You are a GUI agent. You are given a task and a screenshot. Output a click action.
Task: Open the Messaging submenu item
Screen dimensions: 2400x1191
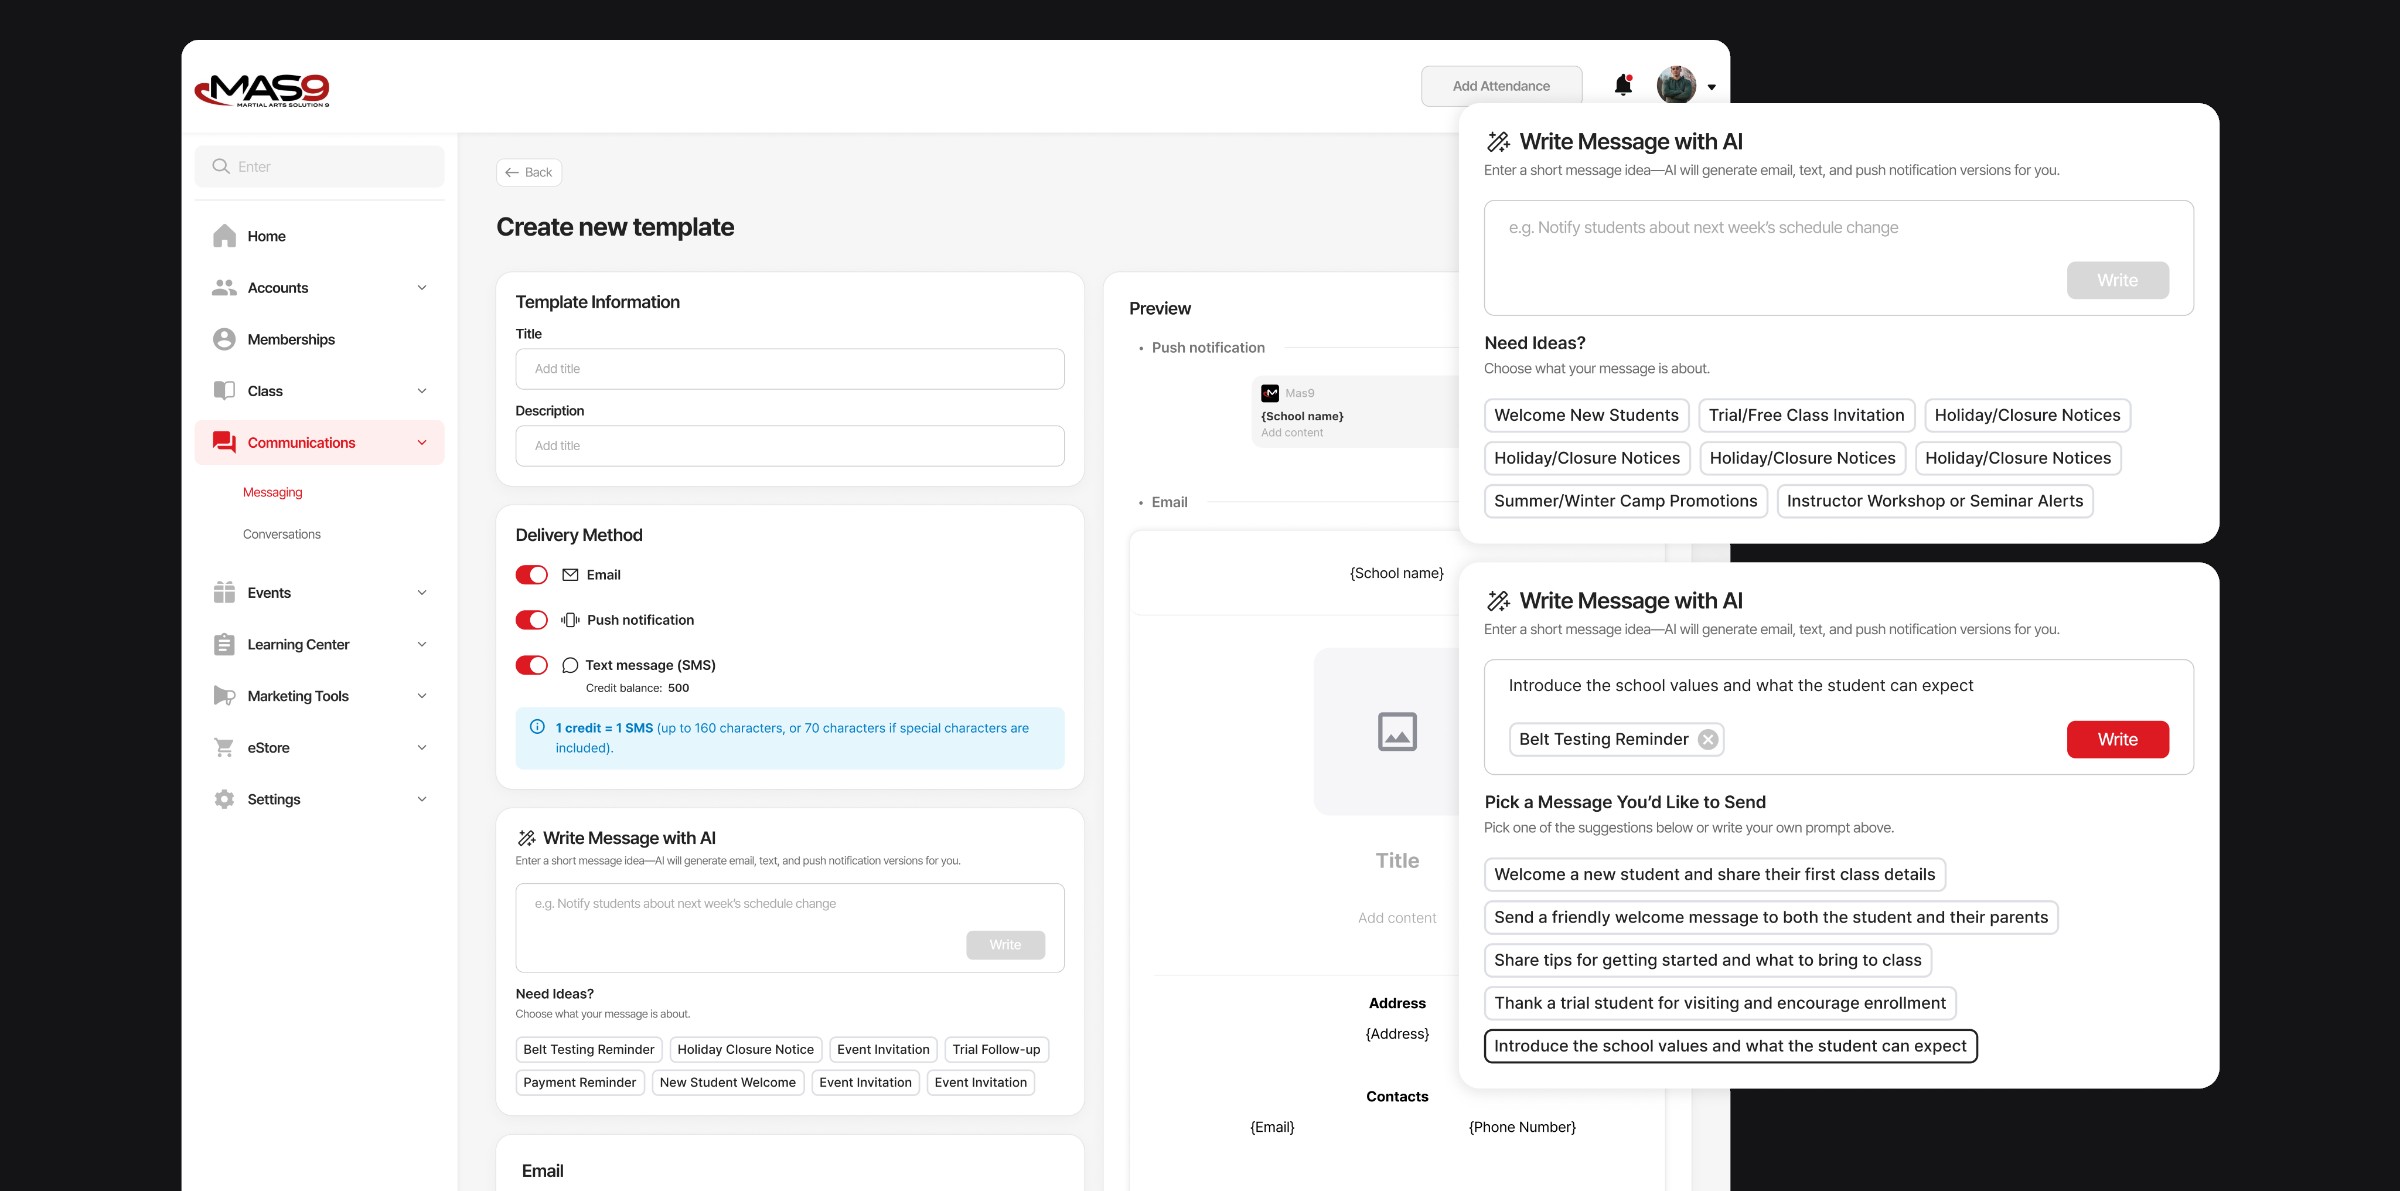(x=272, y=492)
